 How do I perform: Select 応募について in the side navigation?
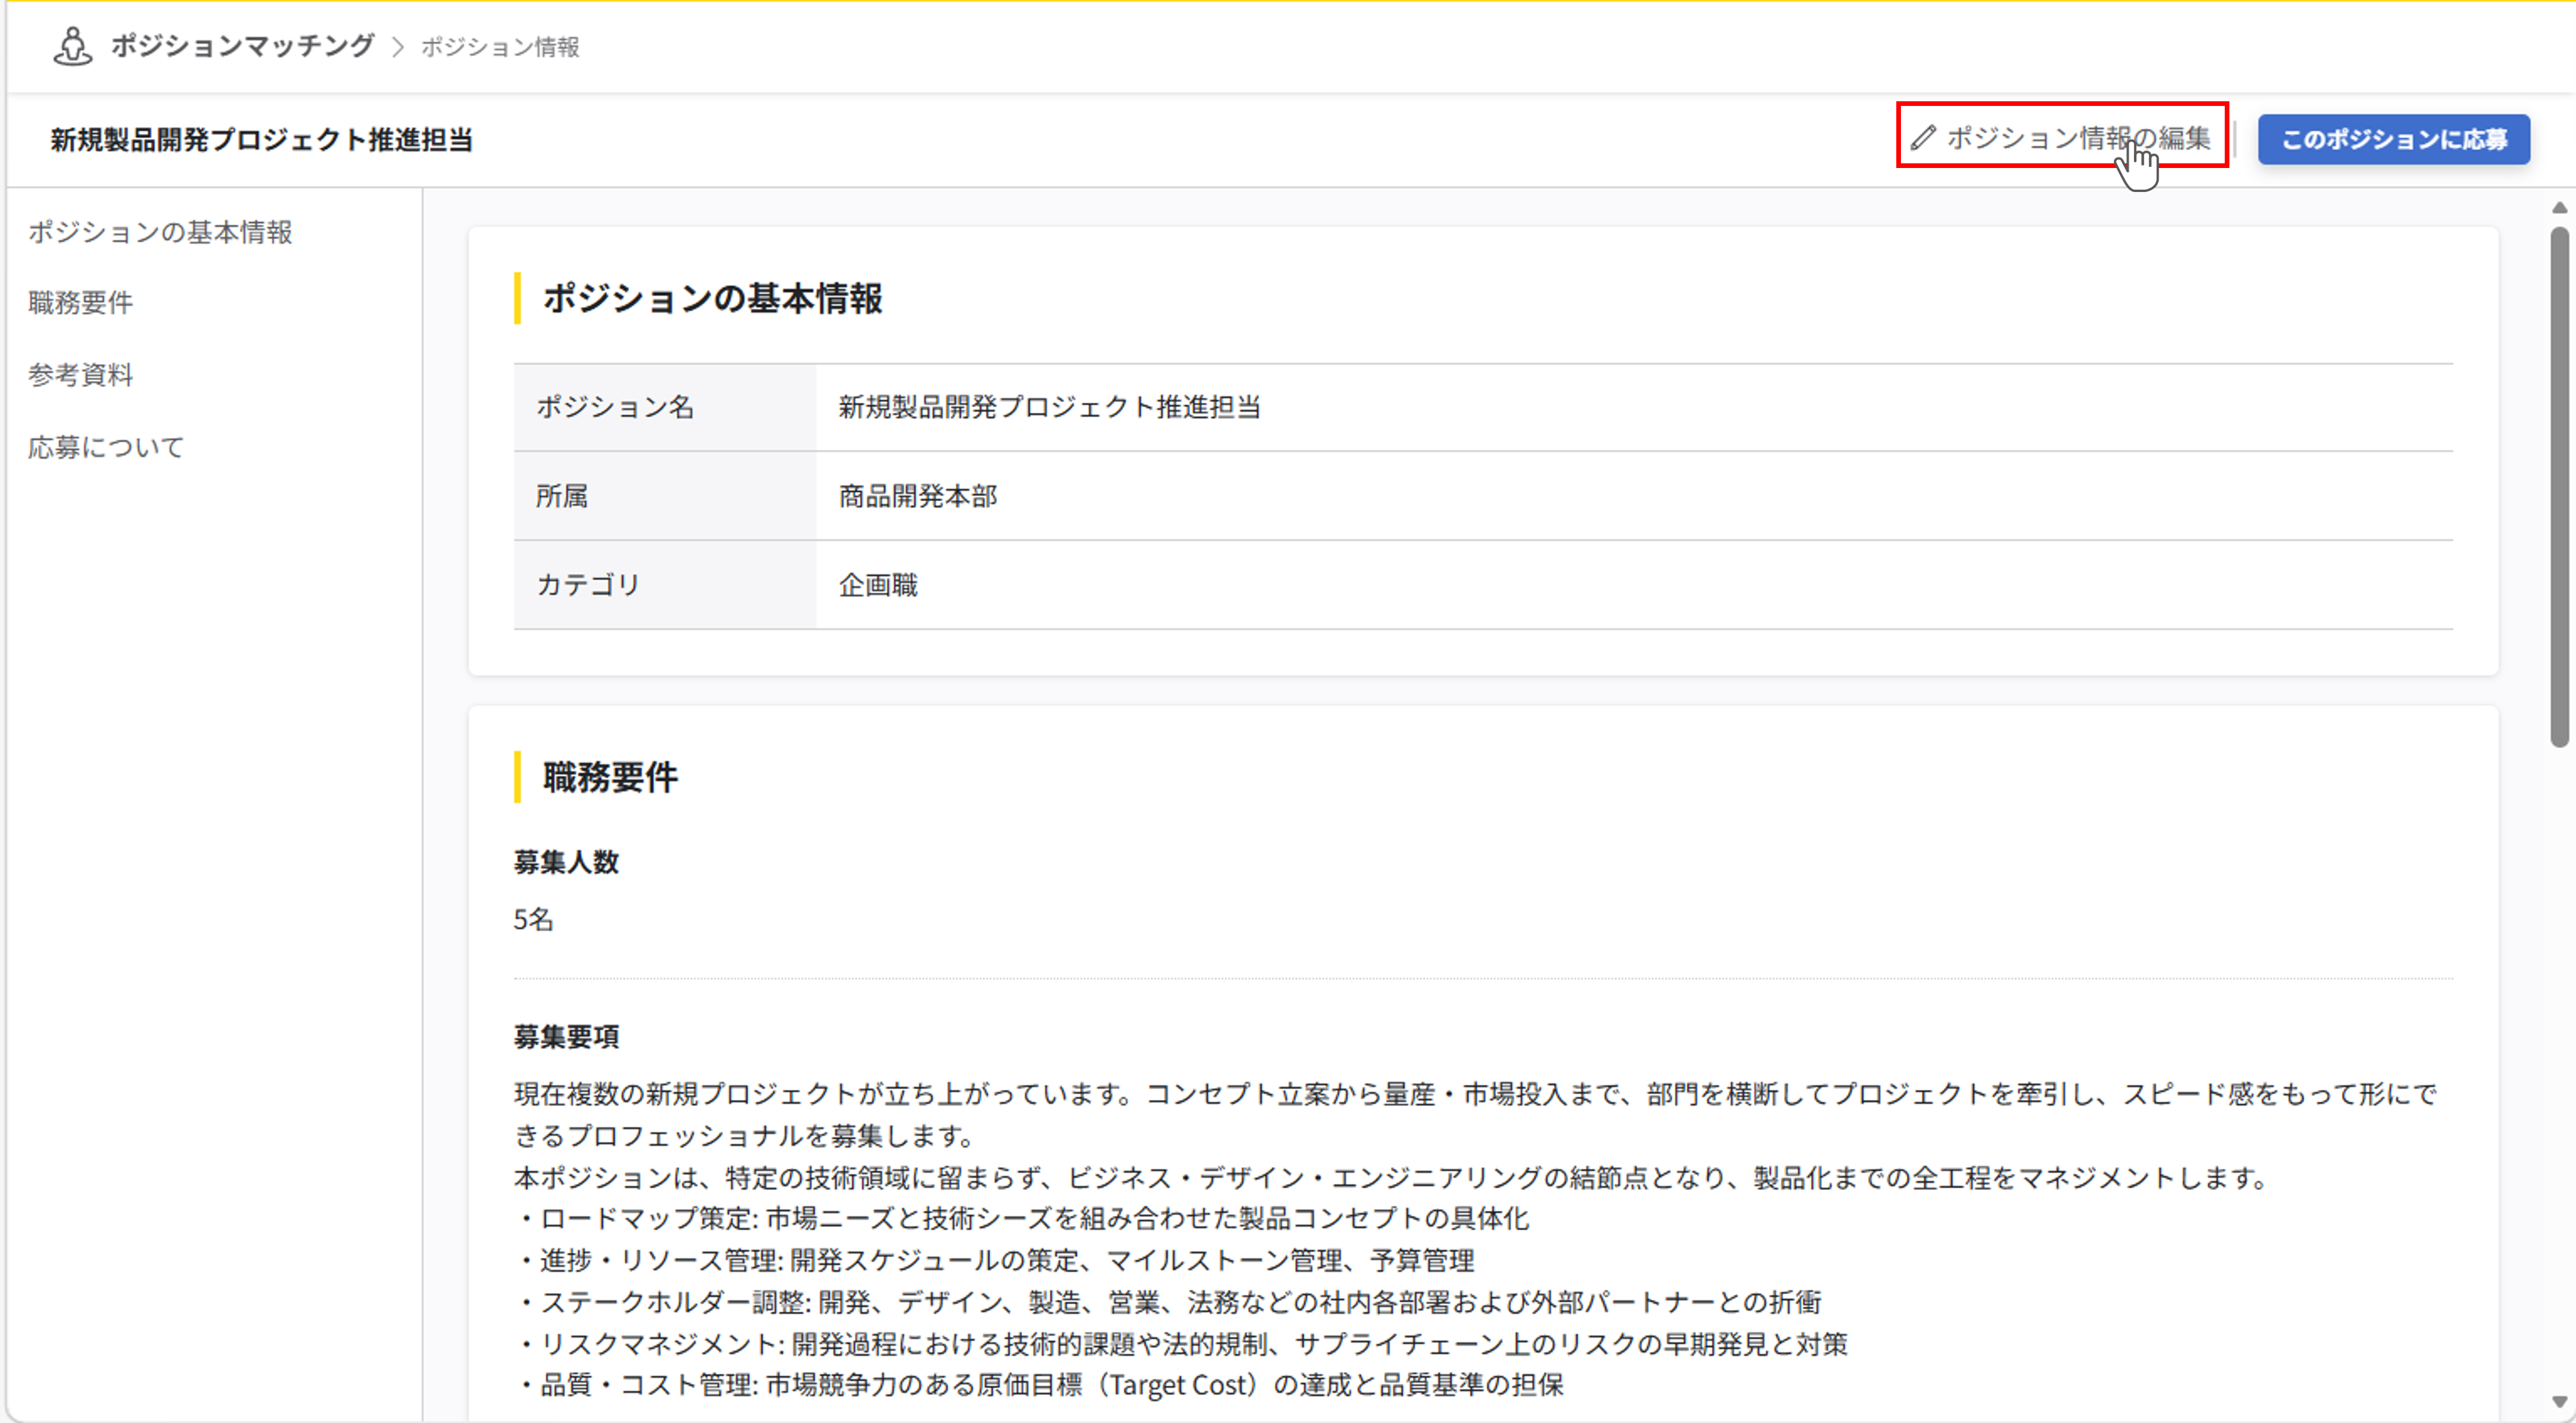(x=106, y=447)
